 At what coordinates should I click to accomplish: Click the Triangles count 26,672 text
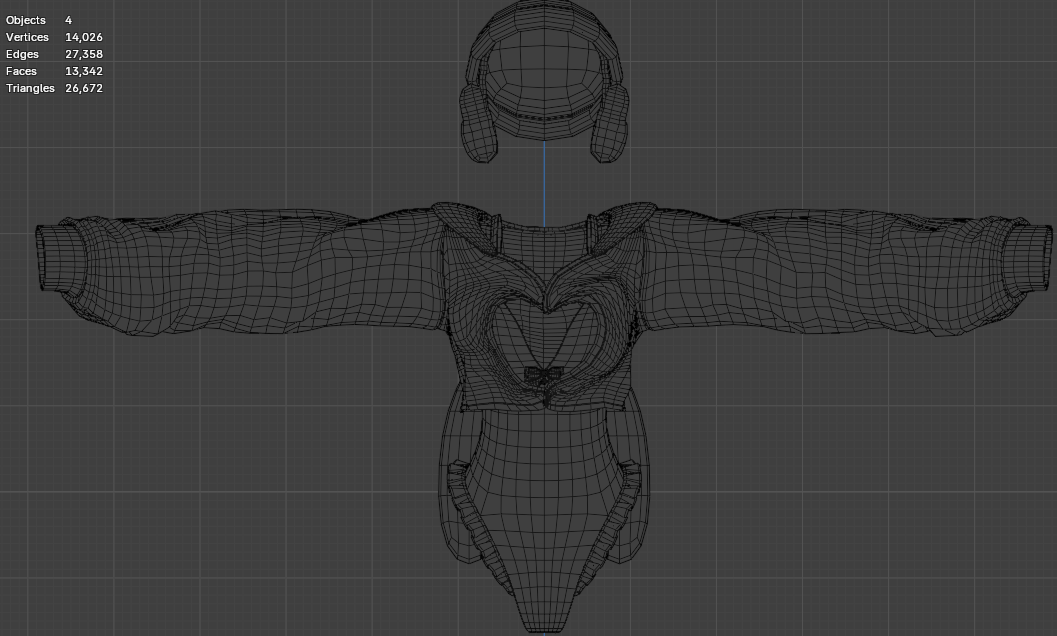click(83, 88)
